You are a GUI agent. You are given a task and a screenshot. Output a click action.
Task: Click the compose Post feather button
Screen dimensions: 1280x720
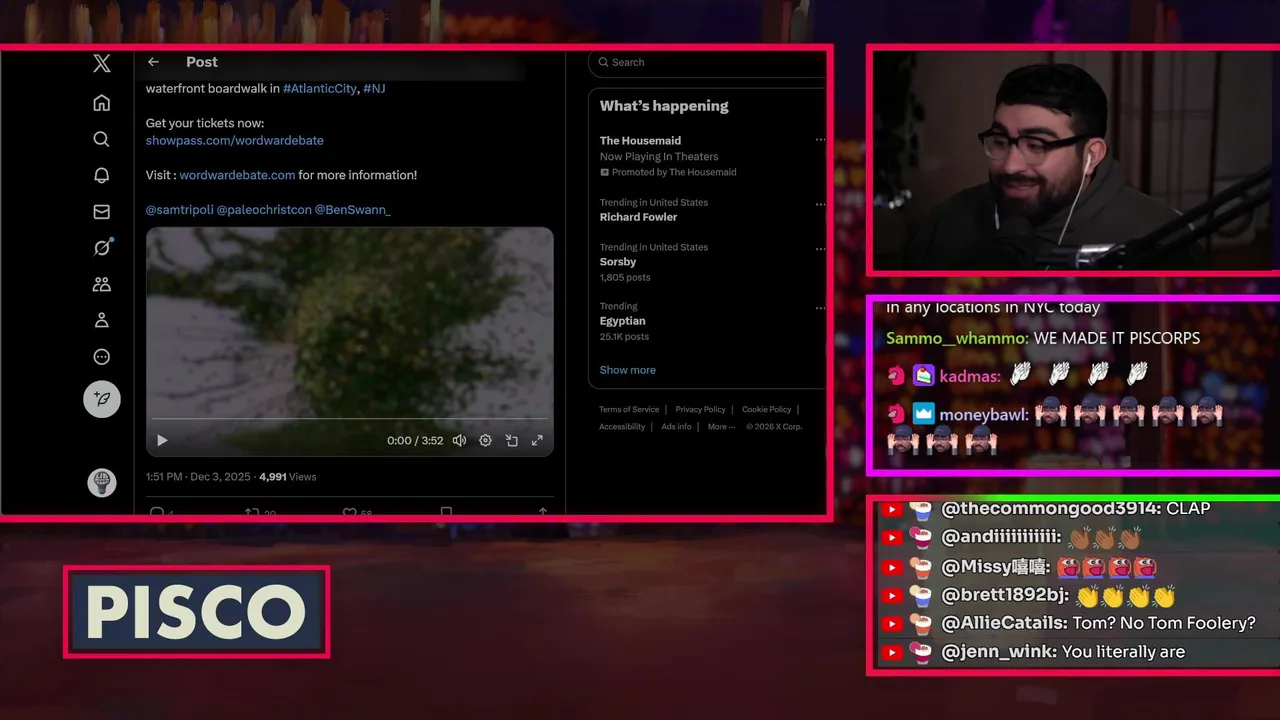click(102, 399)
